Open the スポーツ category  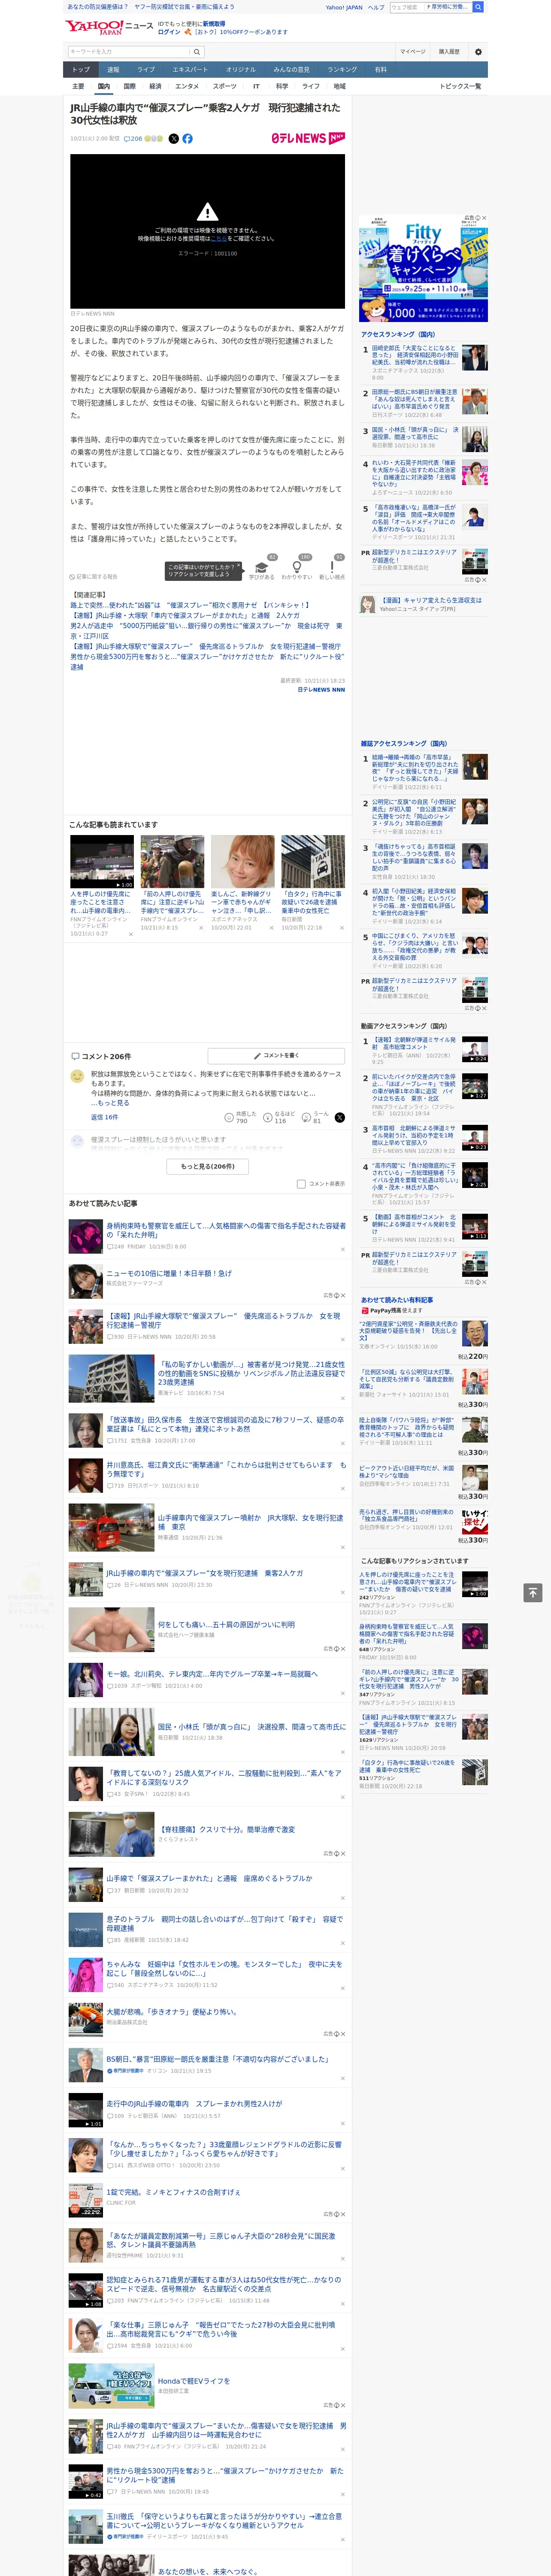click(225, 86)
